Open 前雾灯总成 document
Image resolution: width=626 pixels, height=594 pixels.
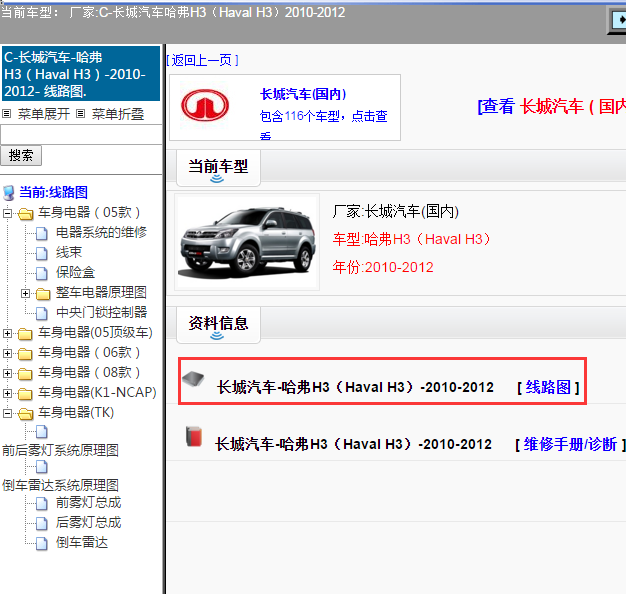[x=88, y=503]
